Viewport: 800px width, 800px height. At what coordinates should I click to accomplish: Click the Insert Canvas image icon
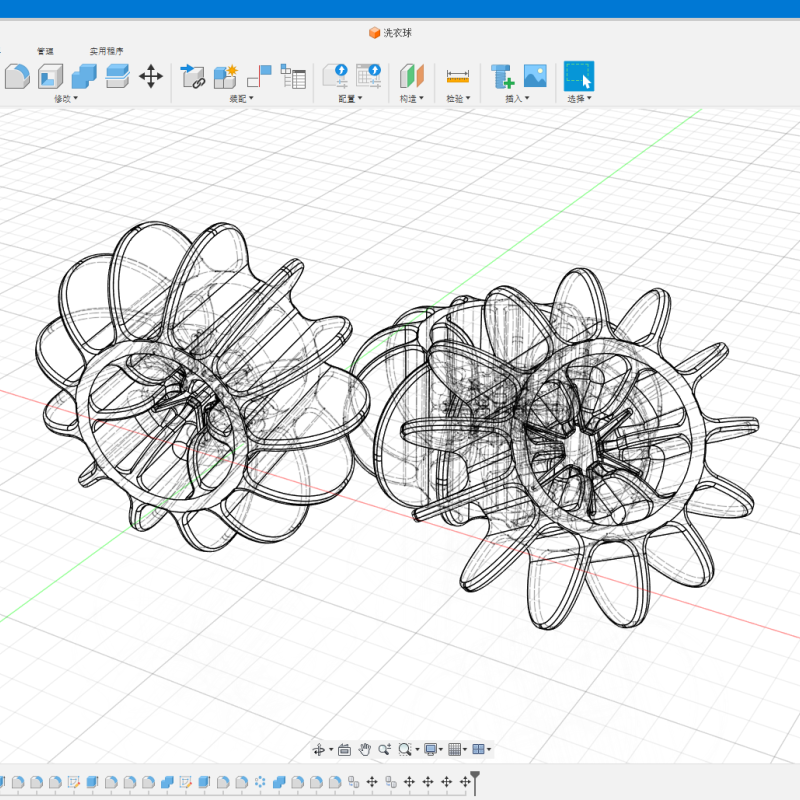[x=535, y=76]
